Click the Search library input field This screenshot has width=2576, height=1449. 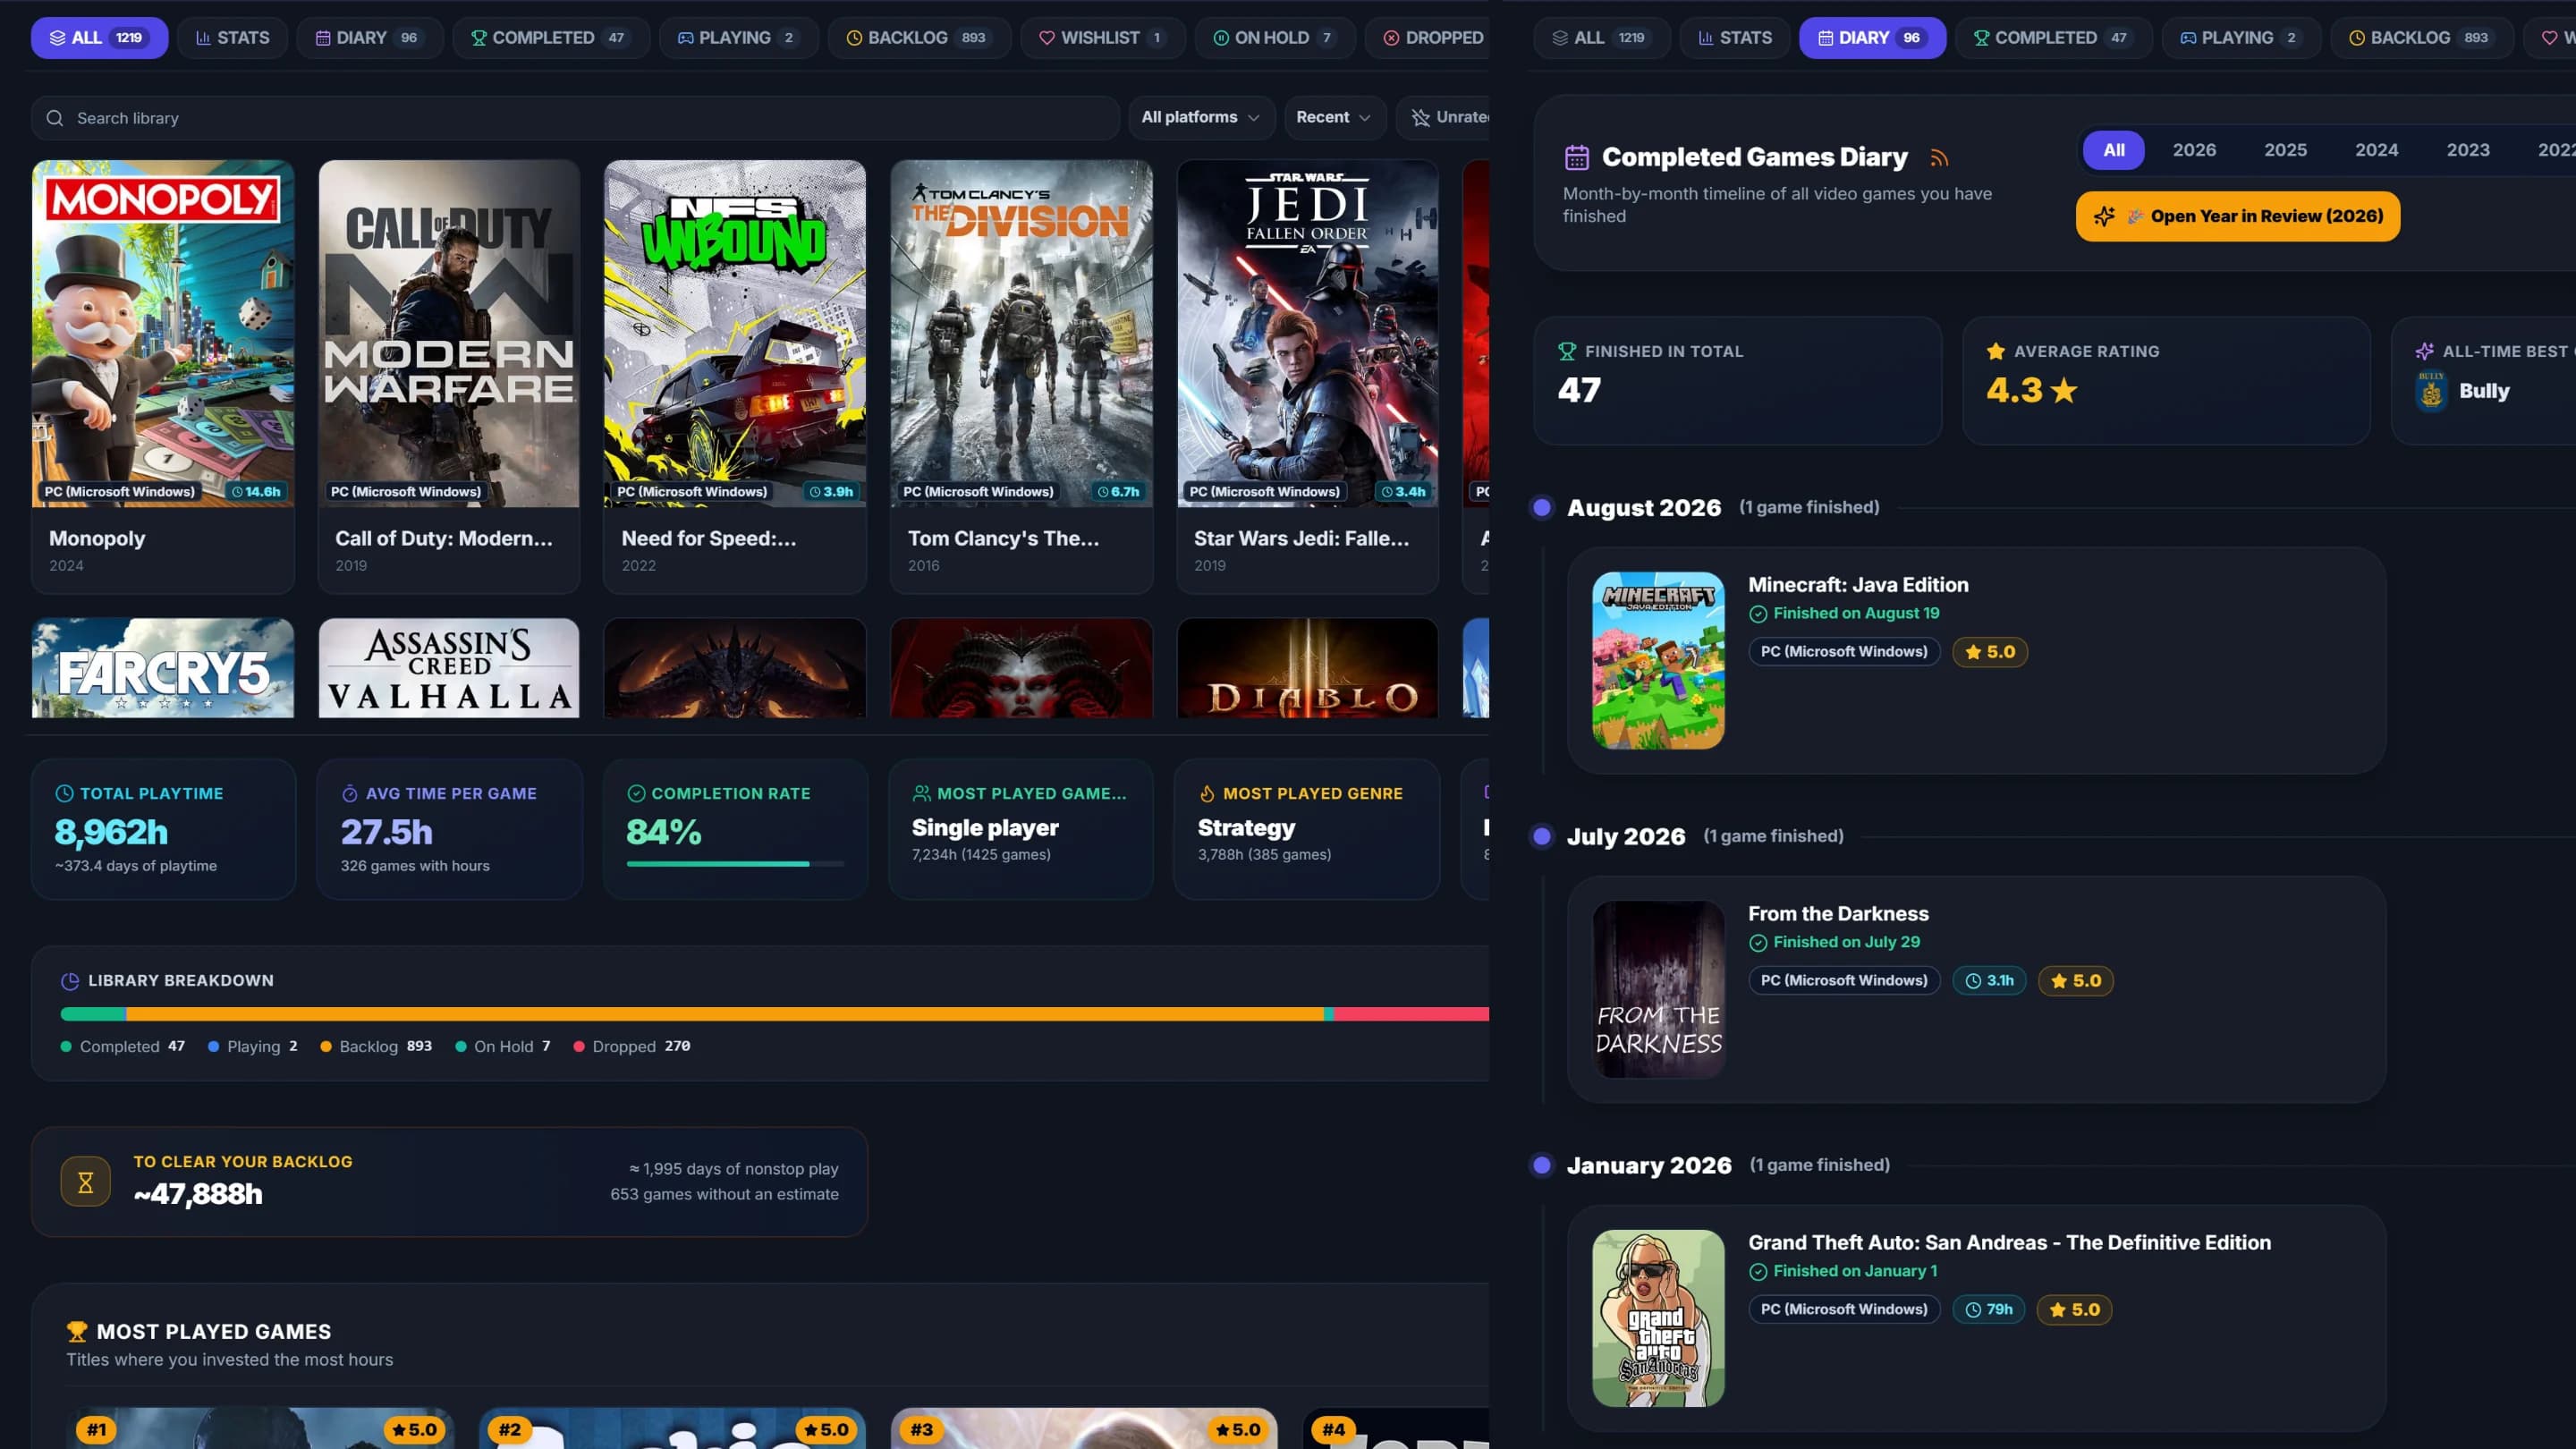[x=575, y=118]
